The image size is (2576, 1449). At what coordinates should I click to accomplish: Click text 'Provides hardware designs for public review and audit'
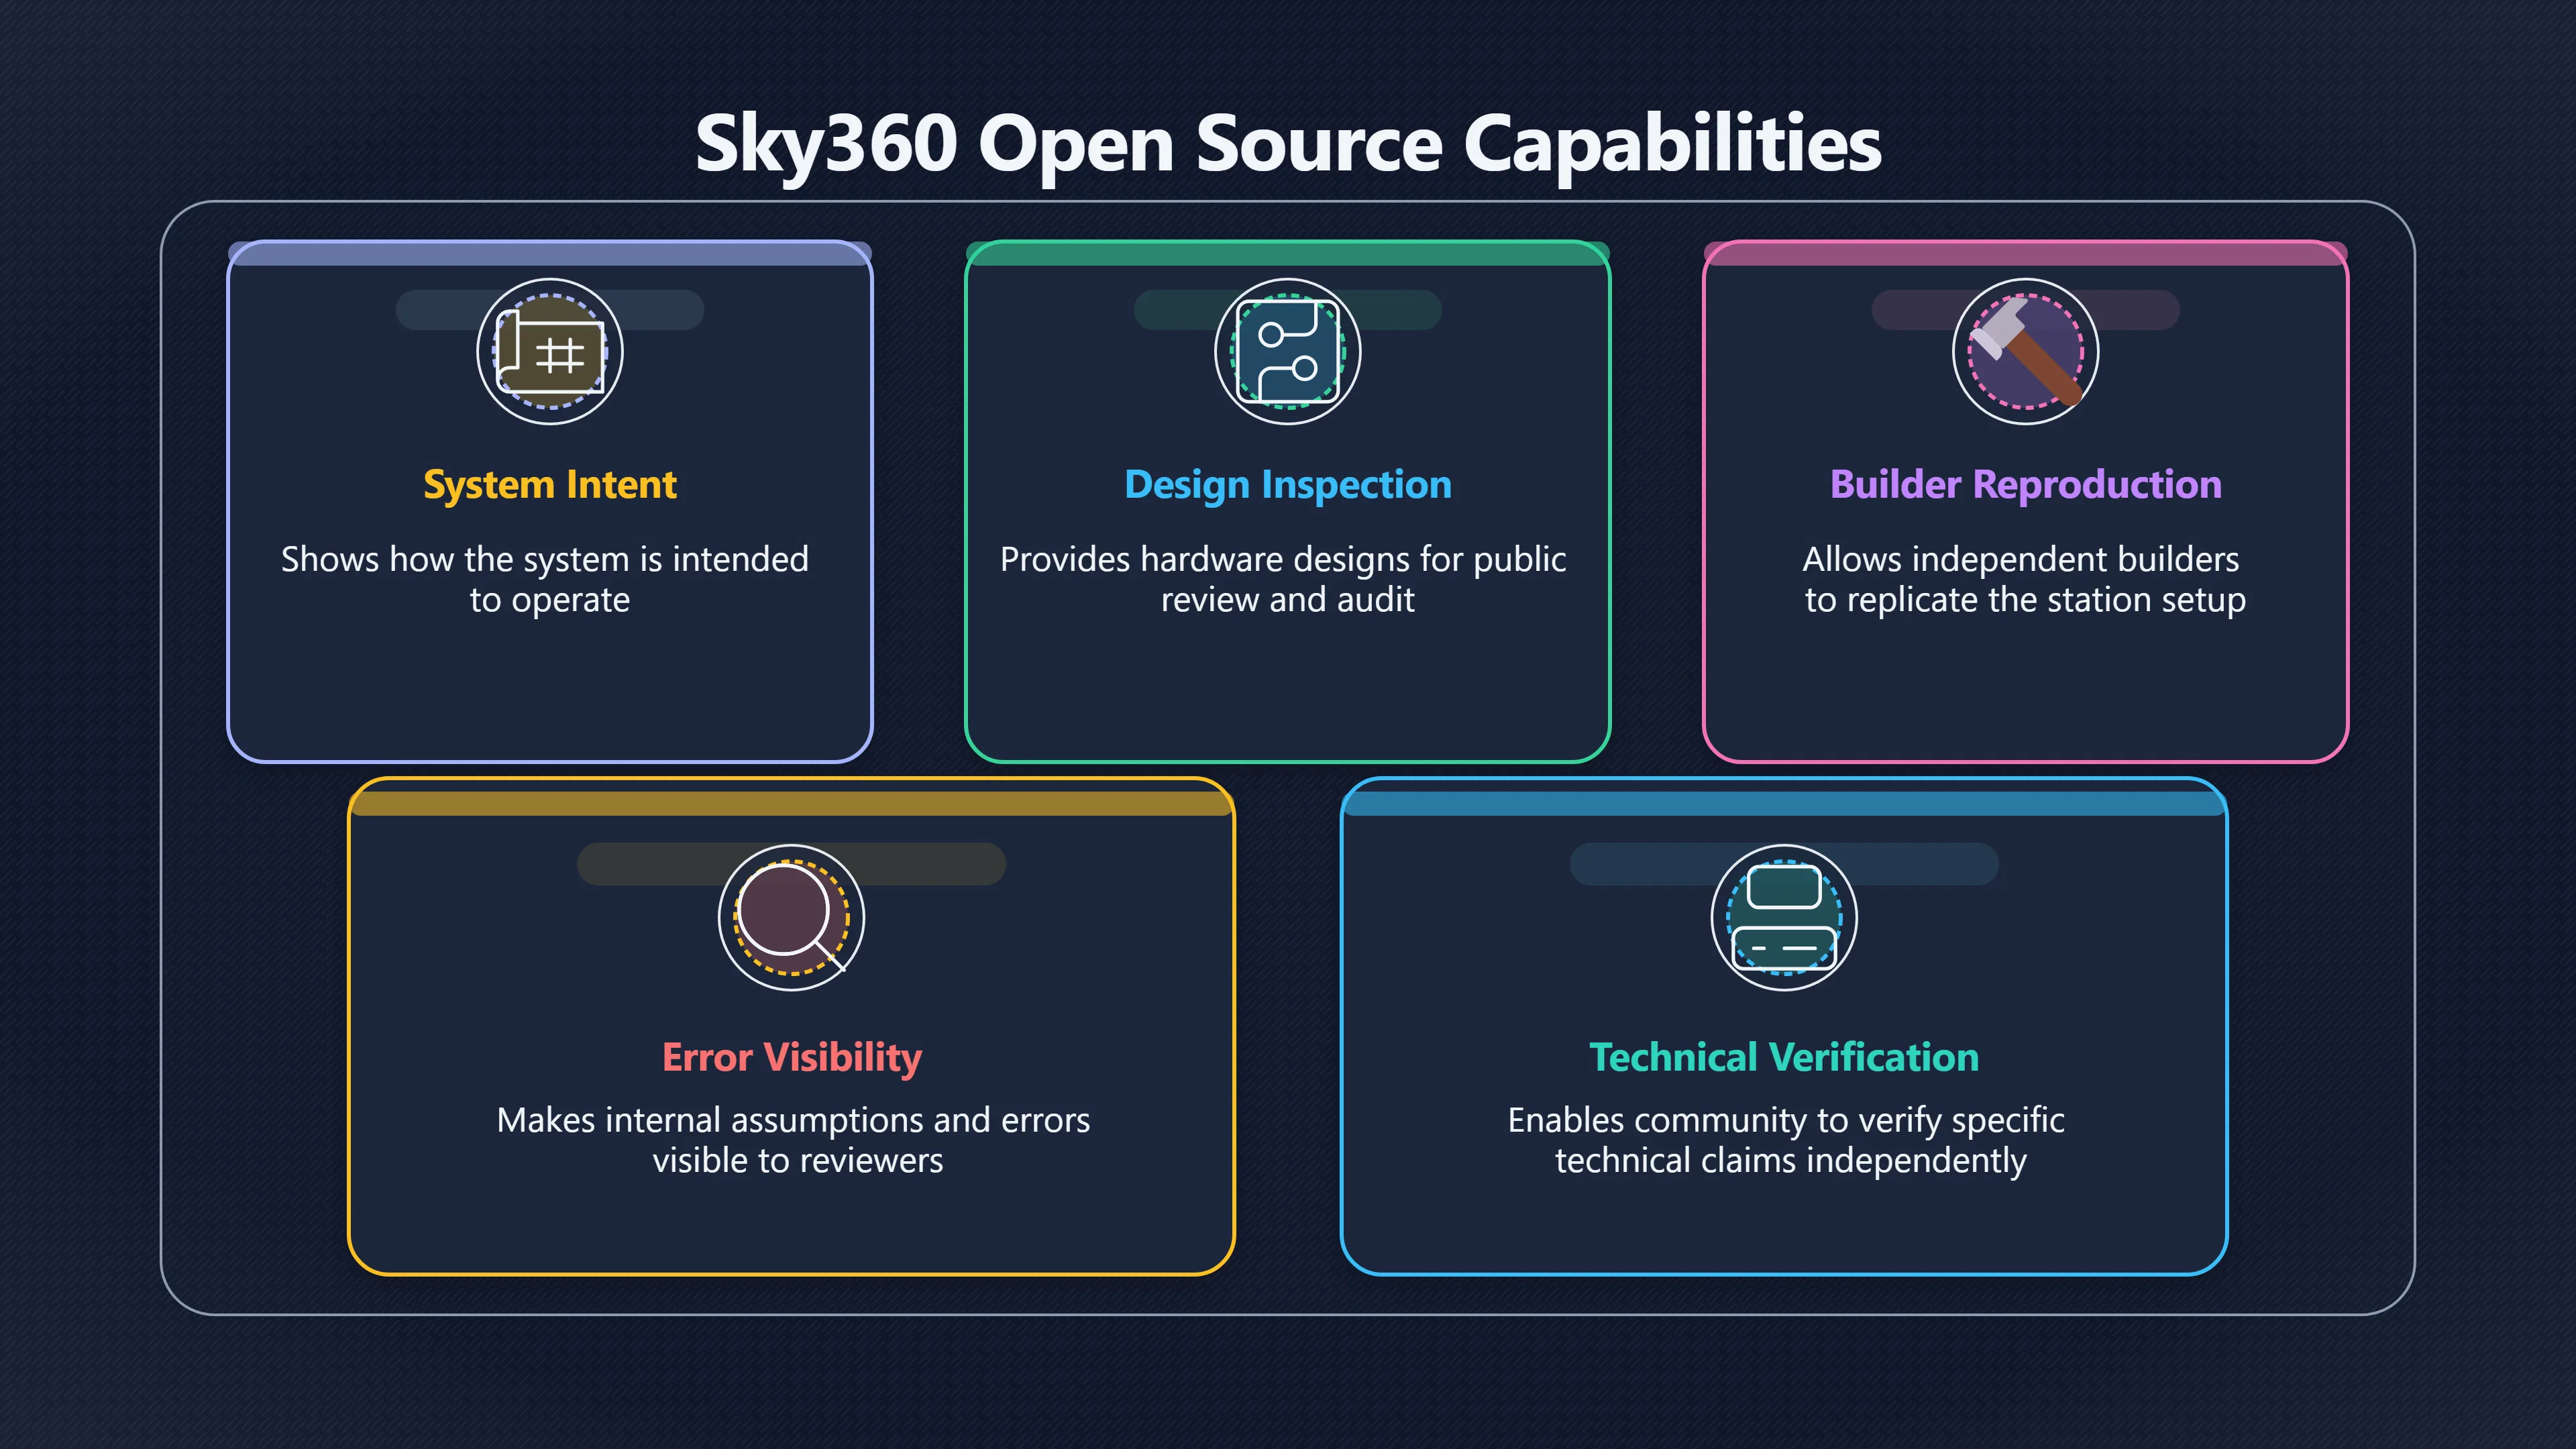(1284, 579)
